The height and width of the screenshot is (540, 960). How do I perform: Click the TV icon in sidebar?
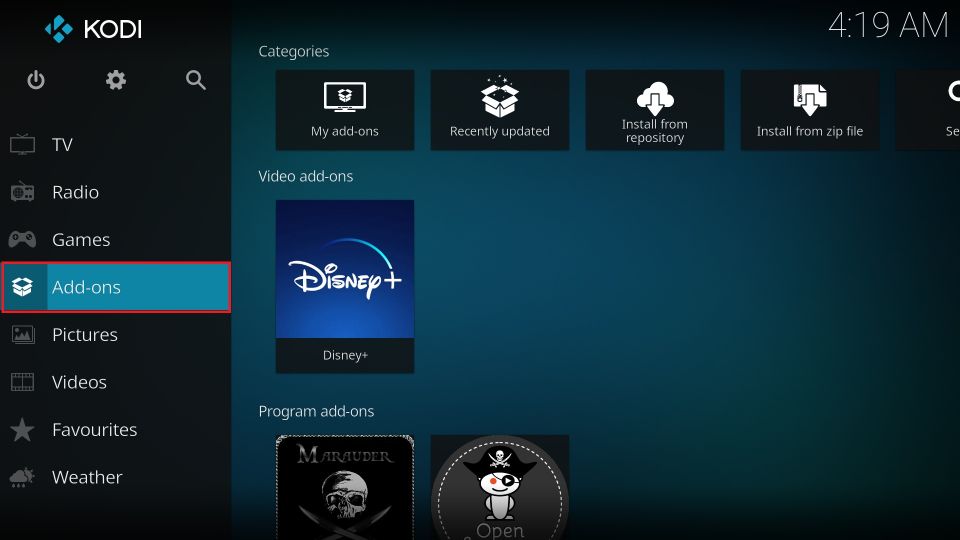[22, 144]
